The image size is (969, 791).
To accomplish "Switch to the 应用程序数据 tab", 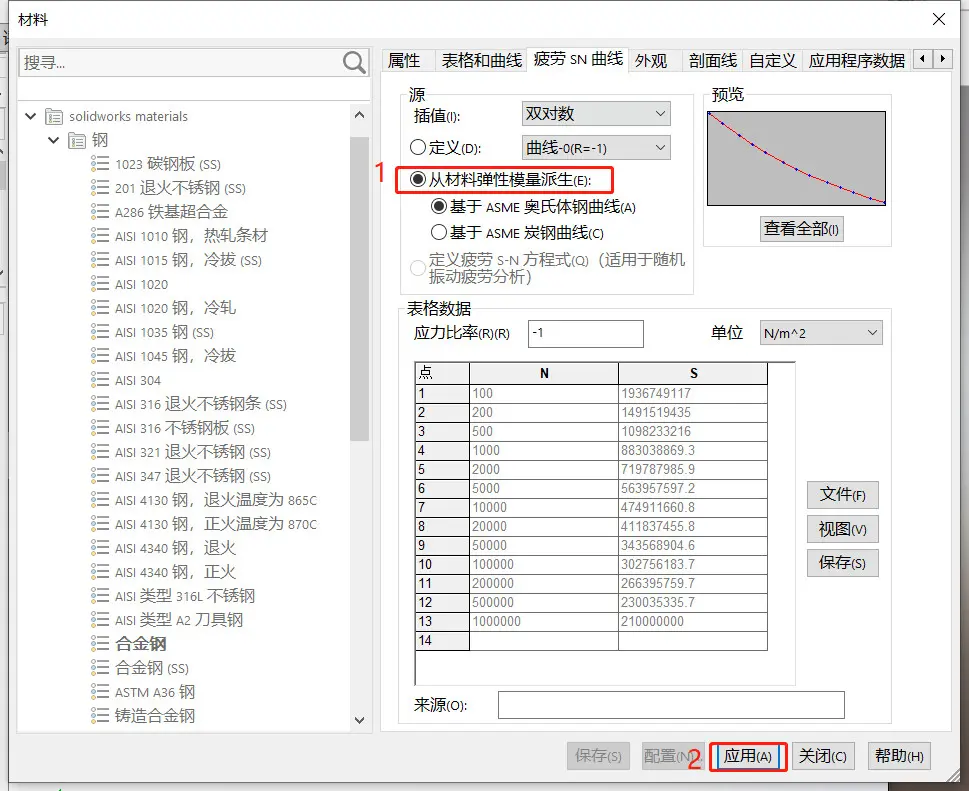I will click(x=857, y=61).
